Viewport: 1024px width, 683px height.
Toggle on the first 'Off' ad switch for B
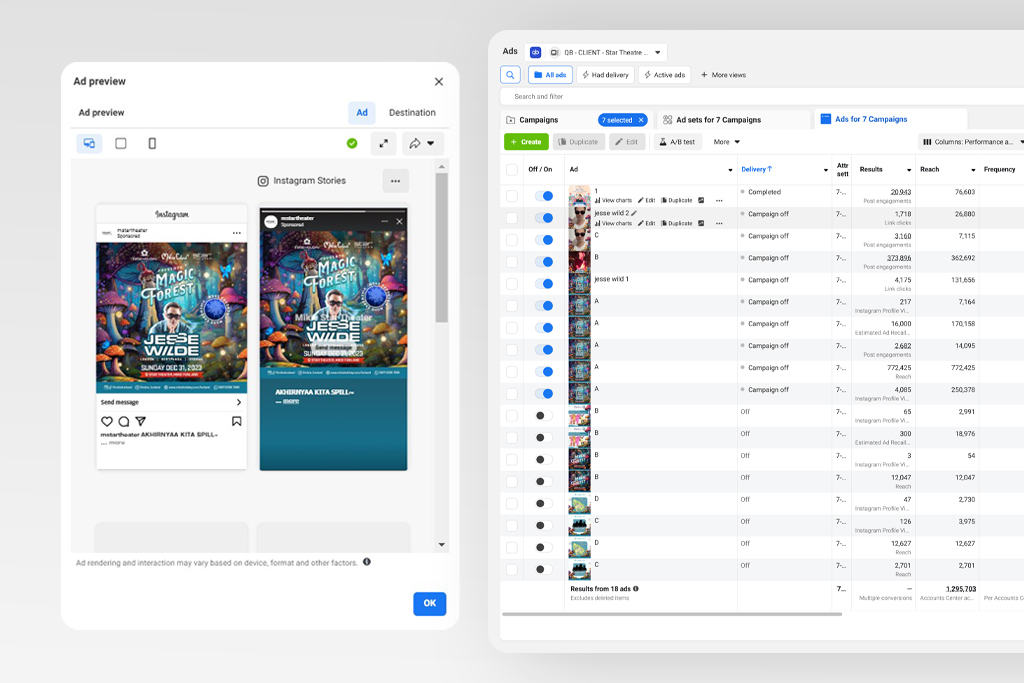(x=544, y=415)
